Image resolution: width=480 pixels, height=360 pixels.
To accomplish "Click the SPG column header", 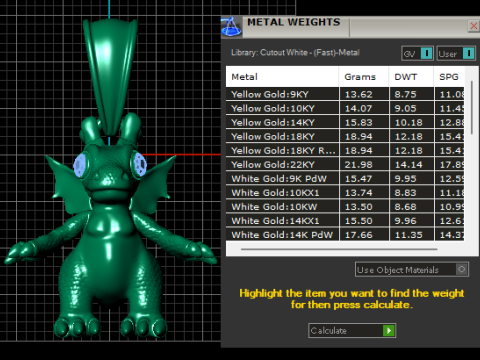I will [x=449, y=77].
